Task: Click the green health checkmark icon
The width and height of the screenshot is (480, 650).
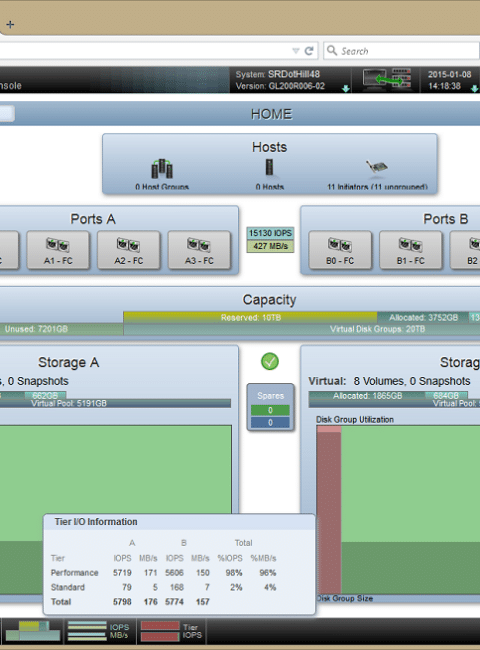Action: [x=270, y=361]
